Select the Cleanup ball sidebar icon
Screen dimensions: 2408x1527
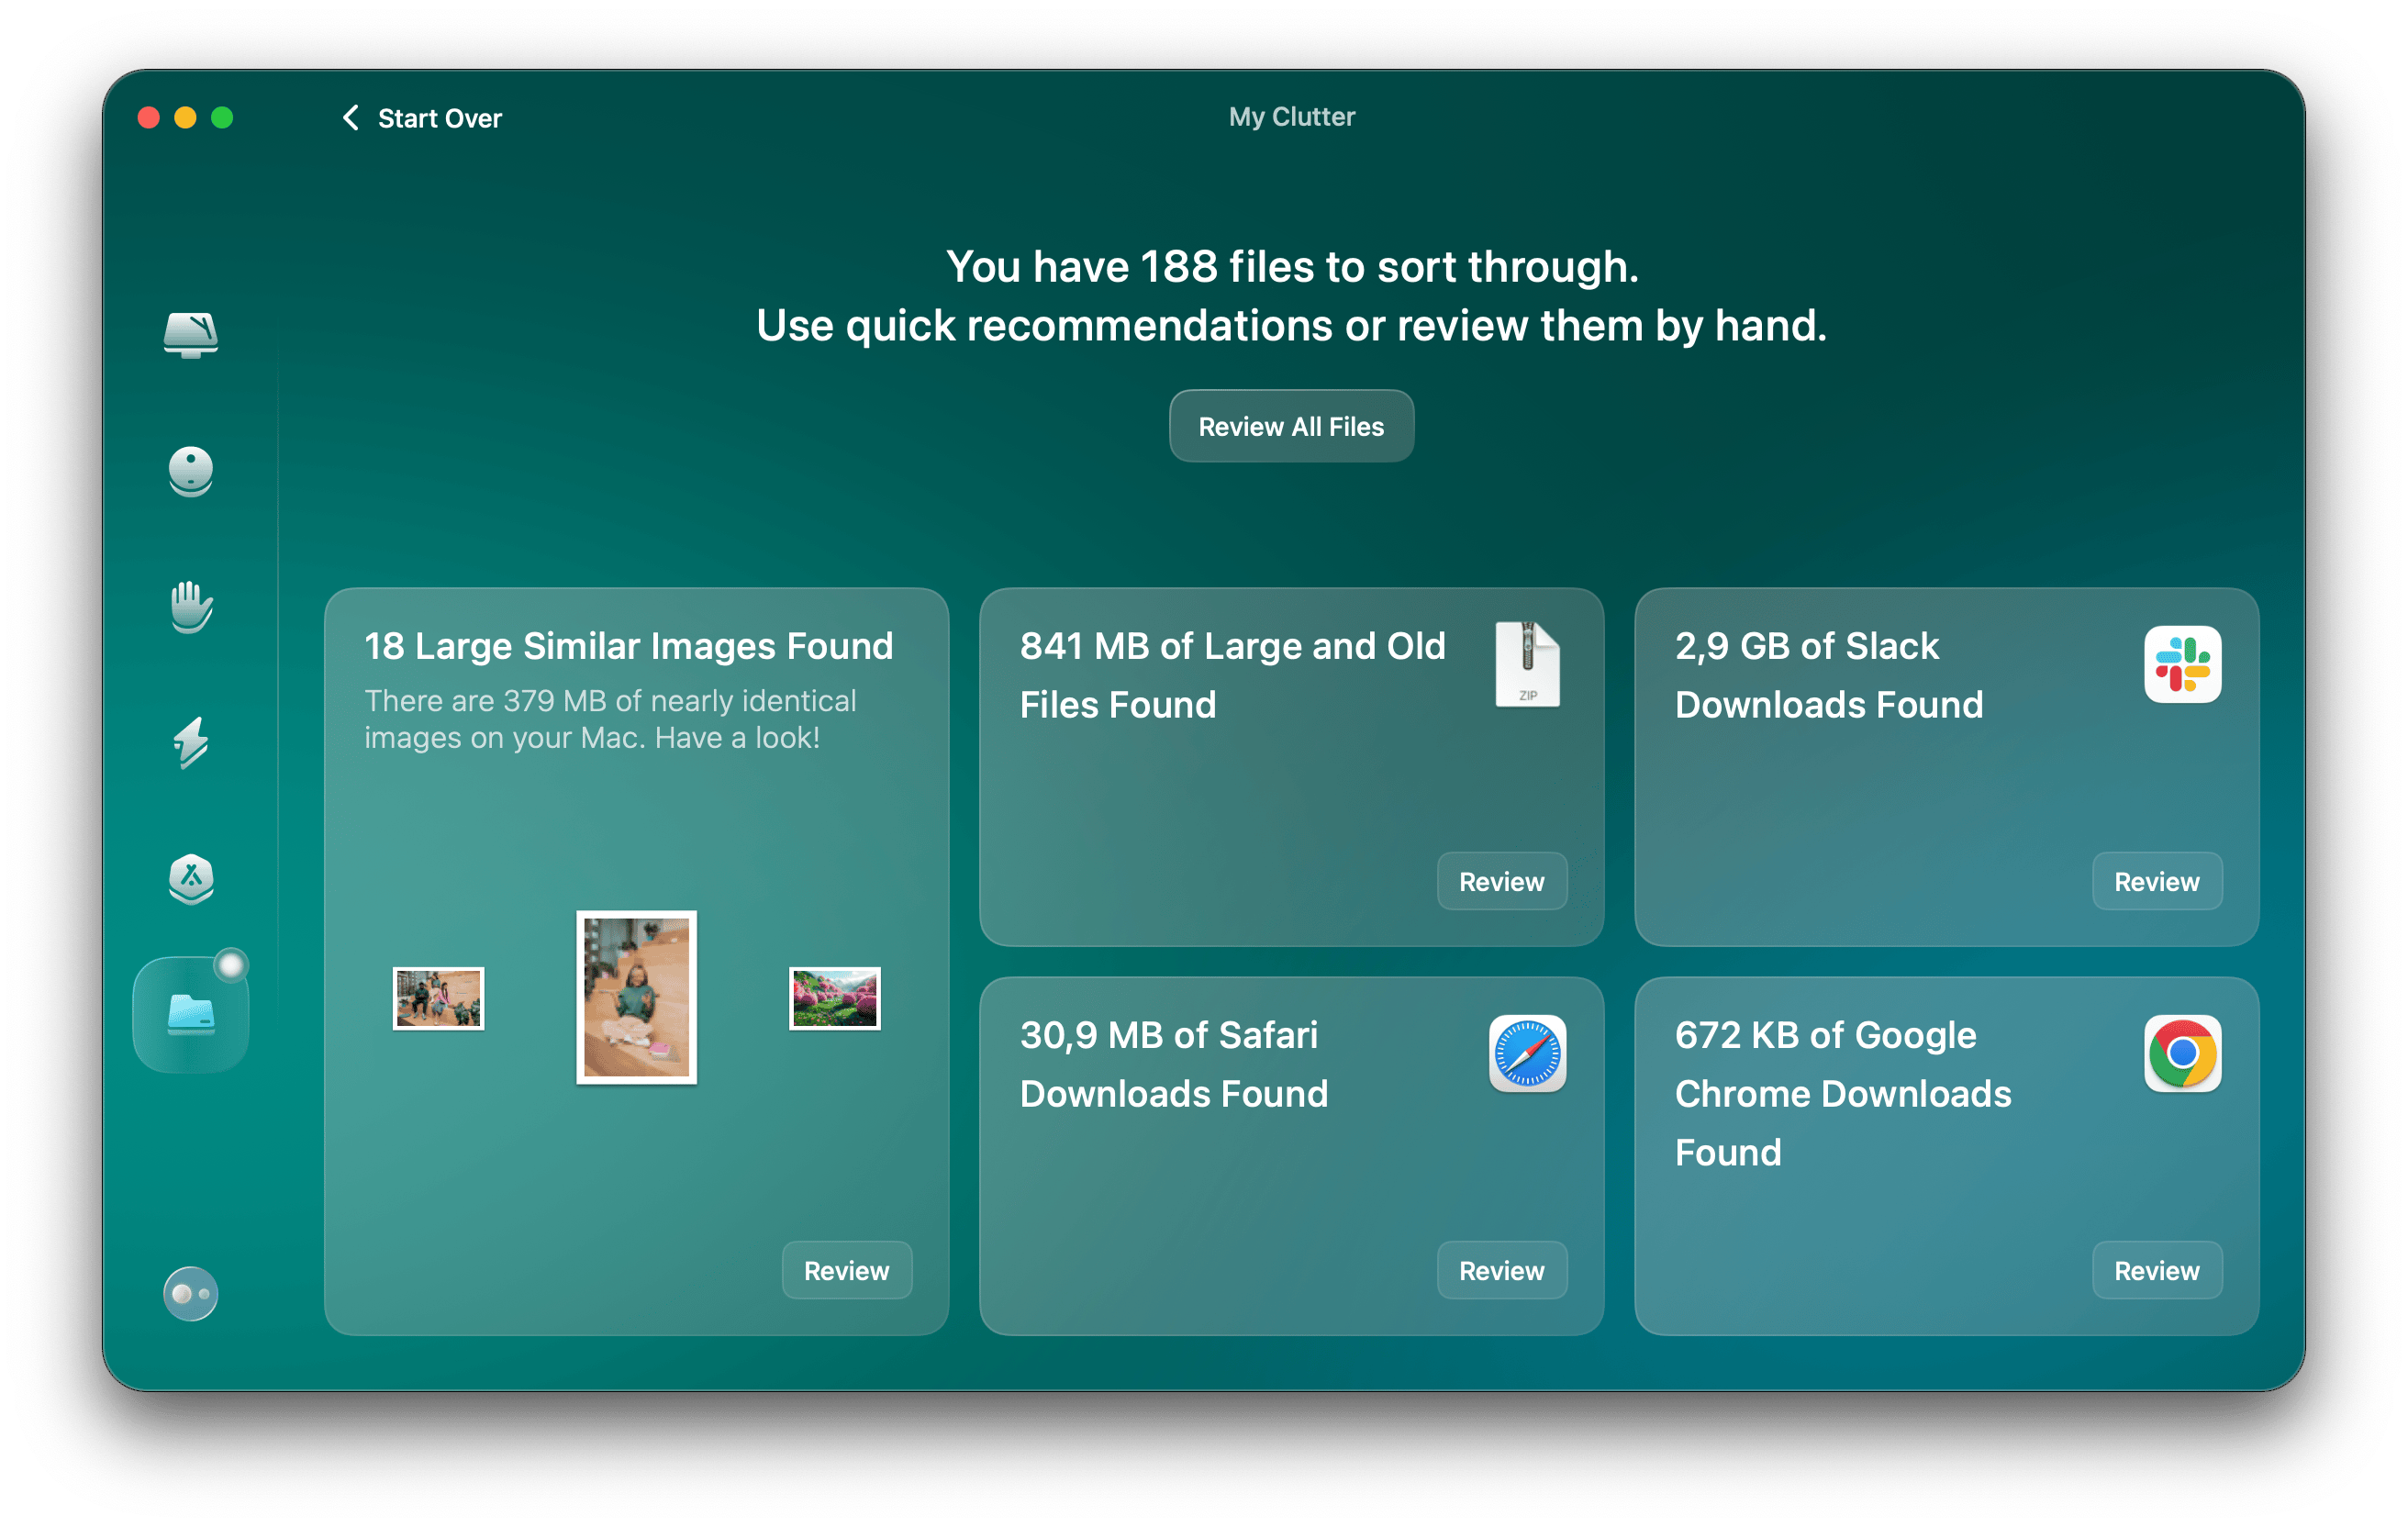coord(190,470)
